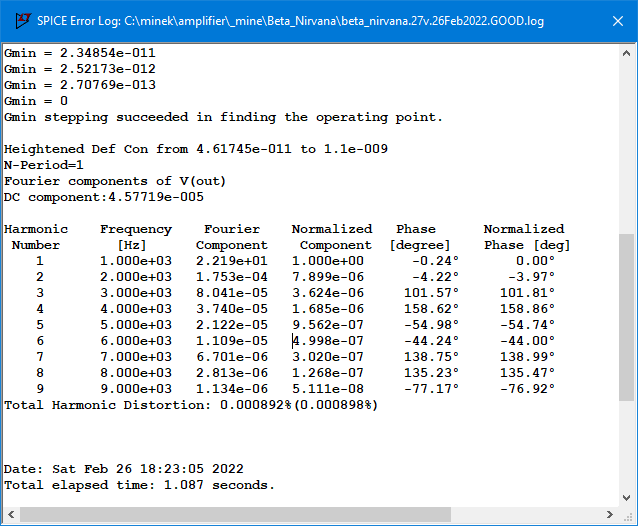Click the DC component value 4.57719e-005
Viewport: 638px width, 526px height.
[156, 197]
